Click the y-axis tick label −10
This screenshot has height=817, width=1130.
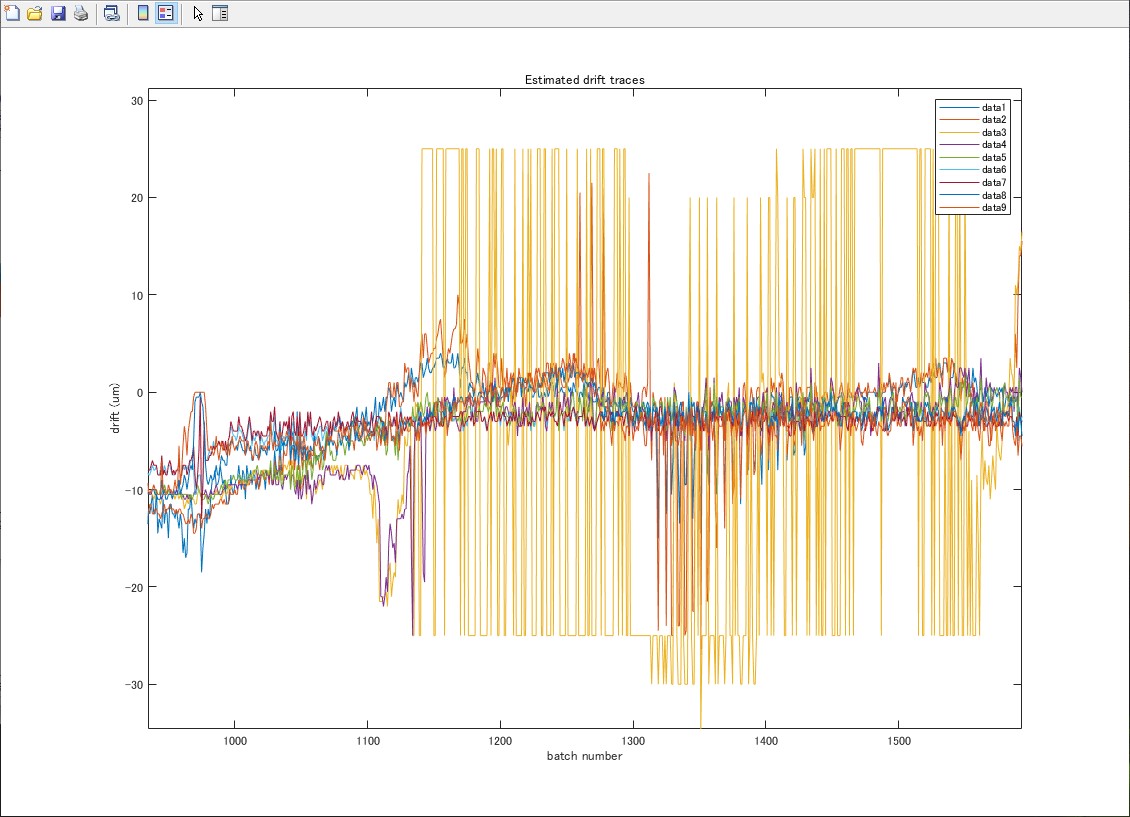pyautogui.click(x=134, y=491)
